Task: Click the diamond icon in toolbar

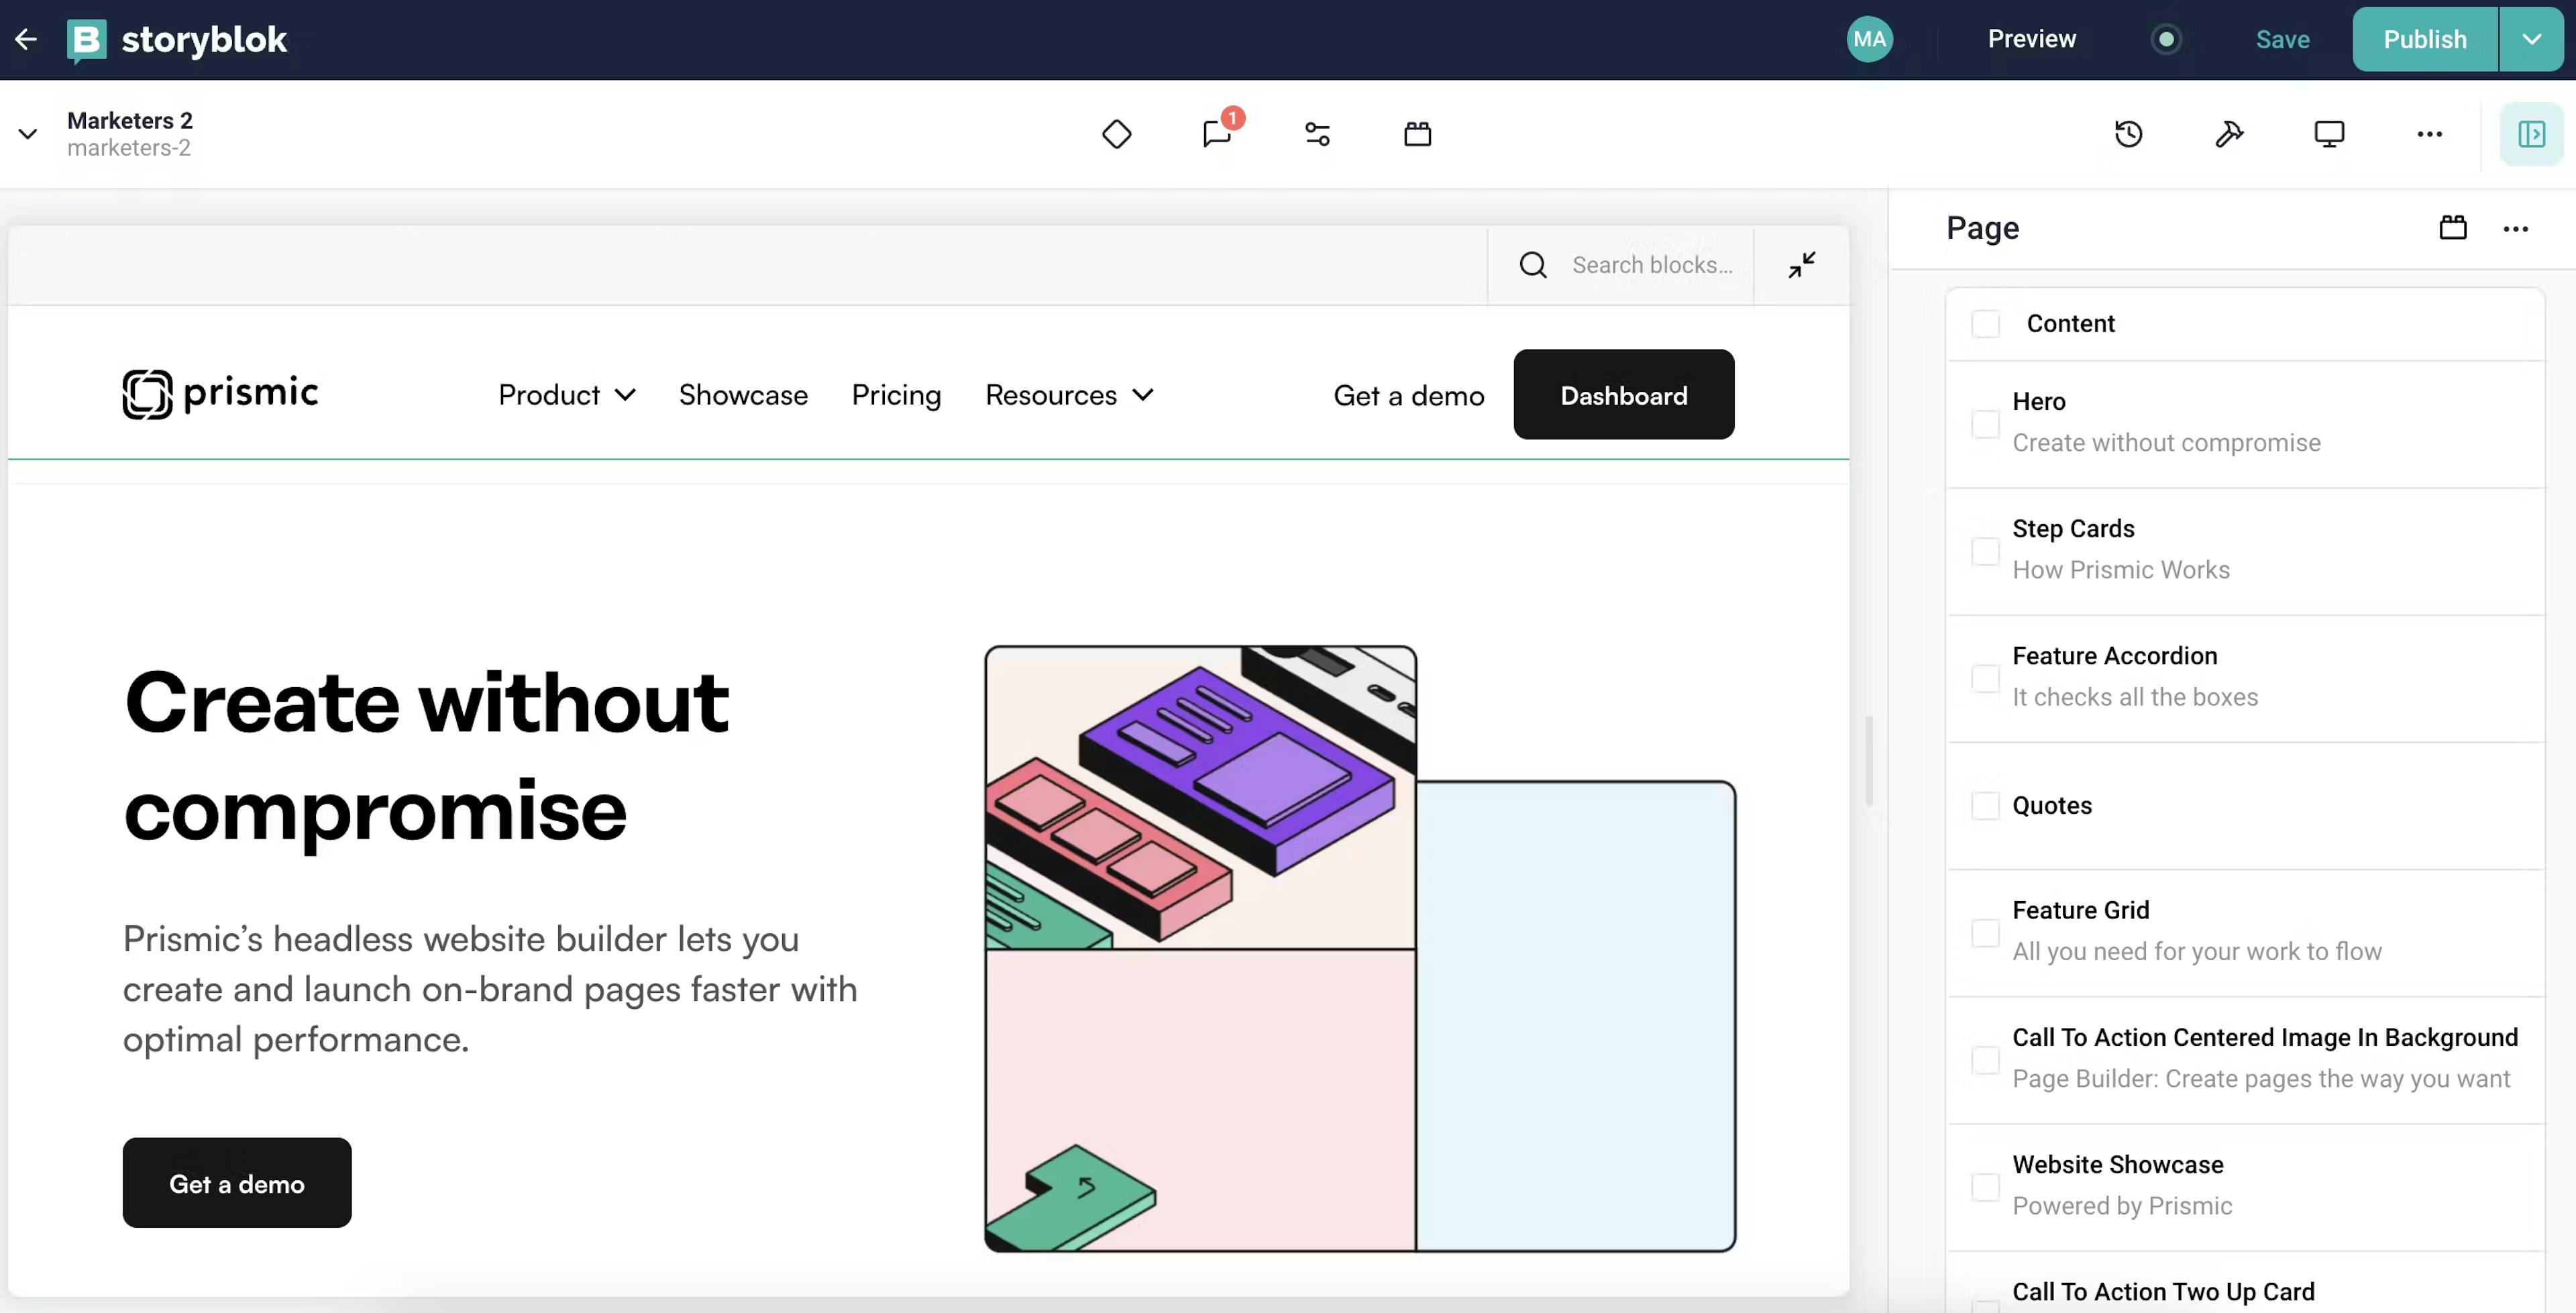Action: 1116,133
